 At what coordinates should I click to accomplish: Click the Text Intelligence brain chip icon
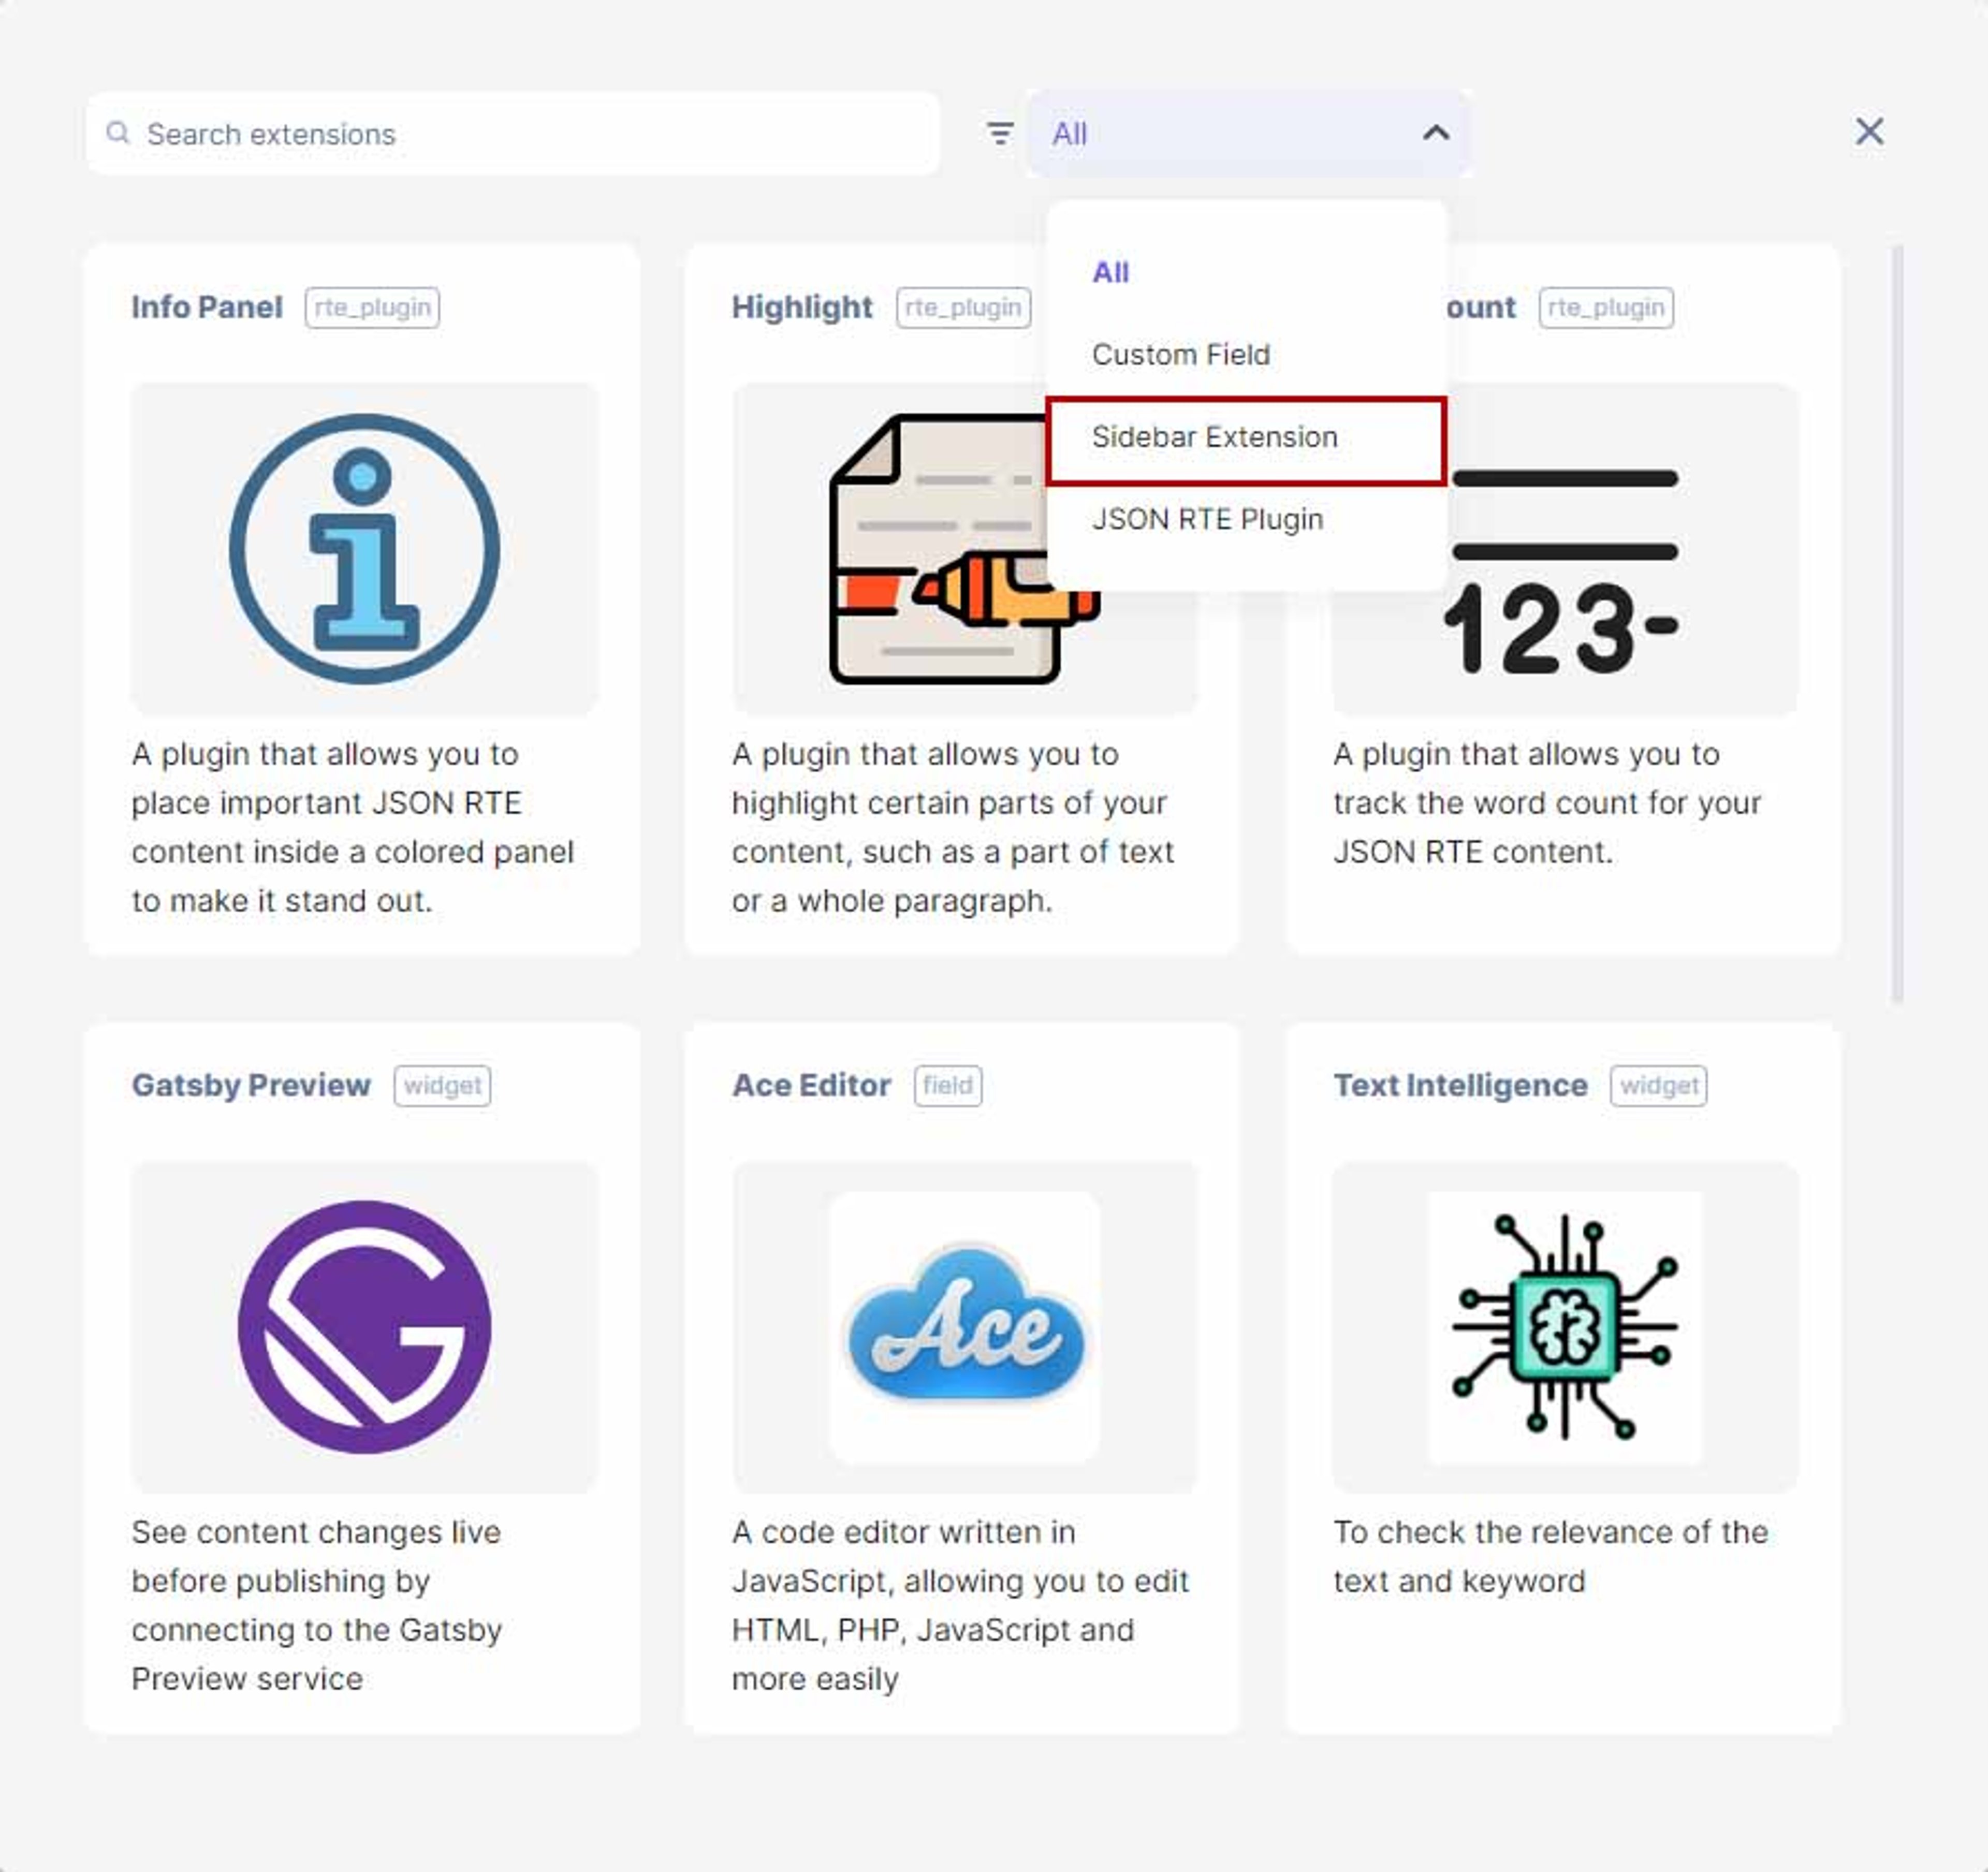tap(1565, 1327)
